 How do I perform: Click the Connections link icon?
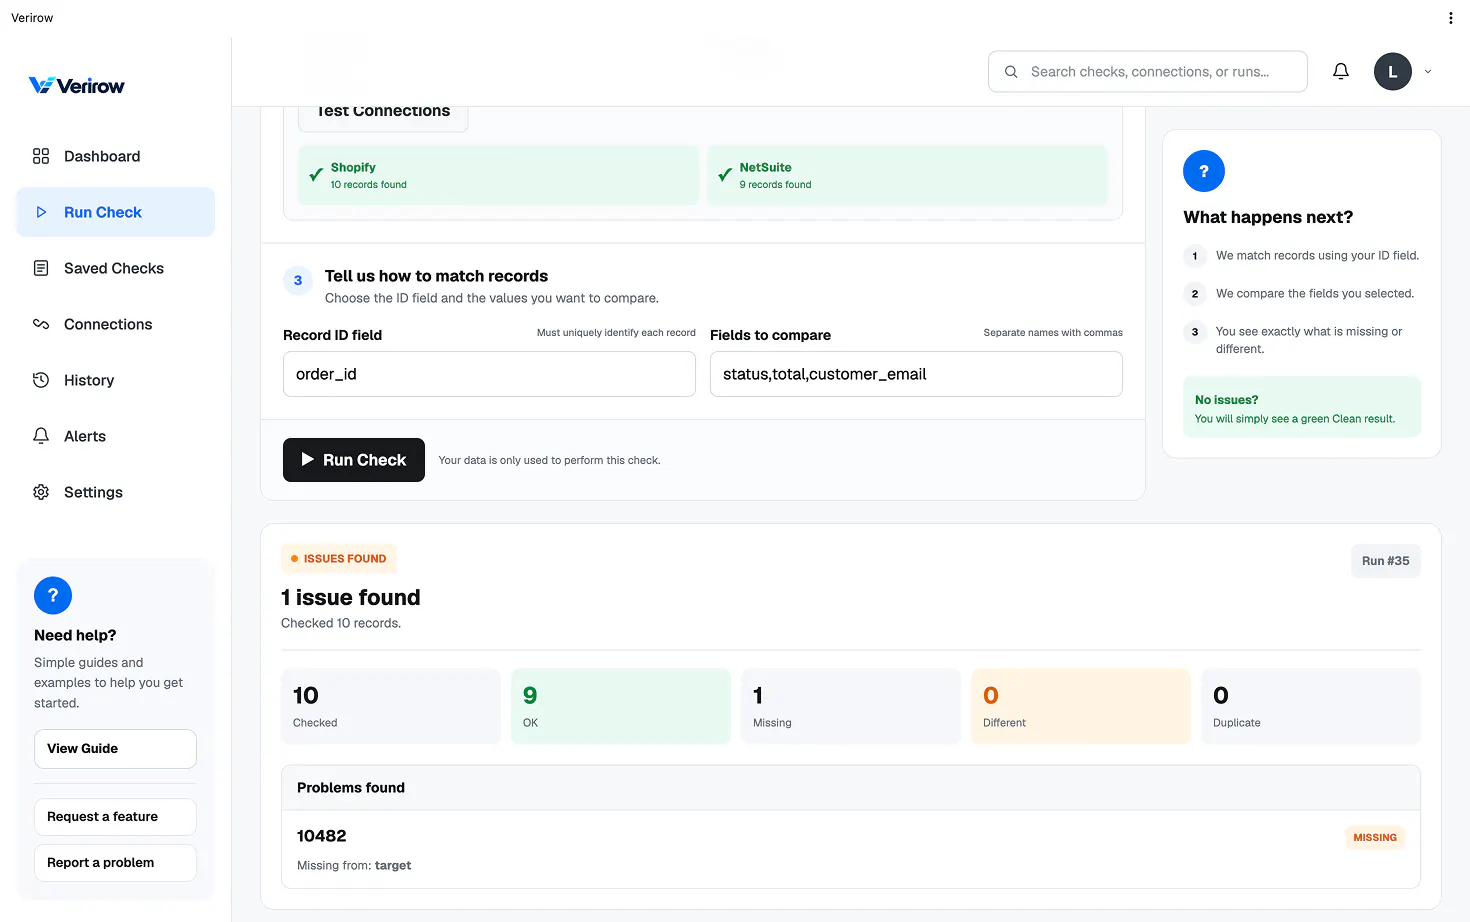[41, 324]
